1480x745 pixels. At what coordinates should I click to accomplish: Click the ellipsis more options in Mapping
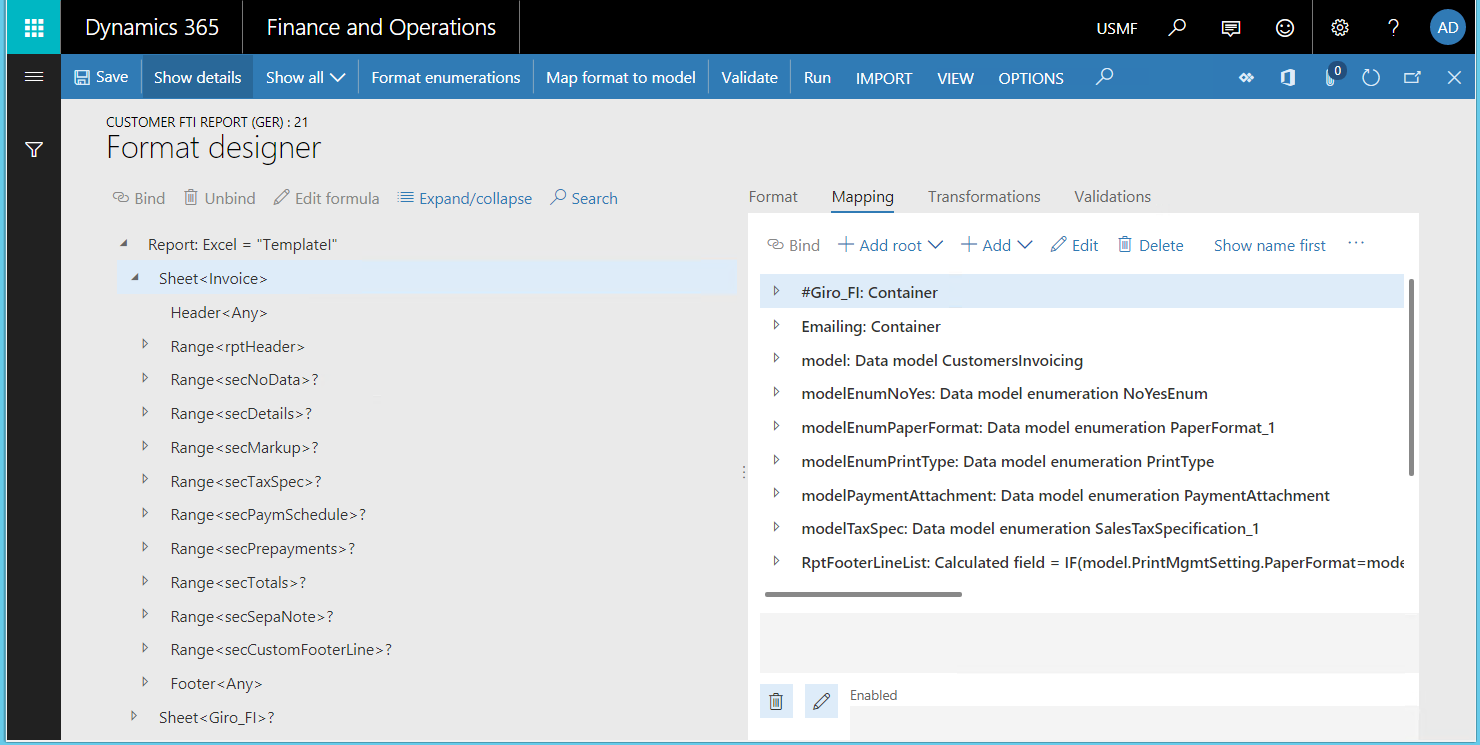[x=1356, y=243]
